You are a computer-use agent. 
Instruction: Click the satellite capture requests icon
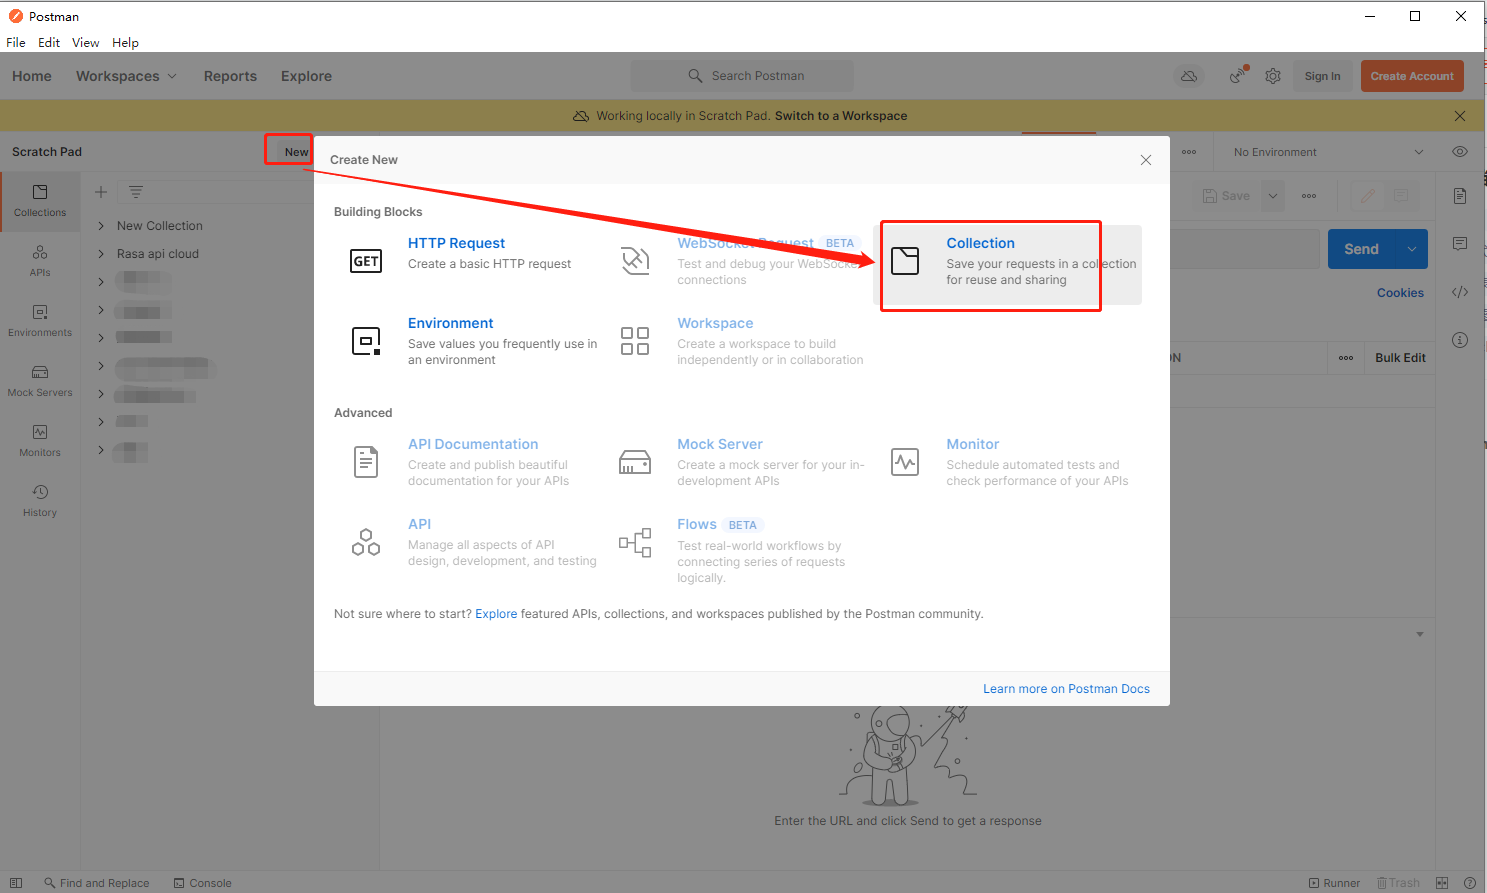pos(1238,76)
